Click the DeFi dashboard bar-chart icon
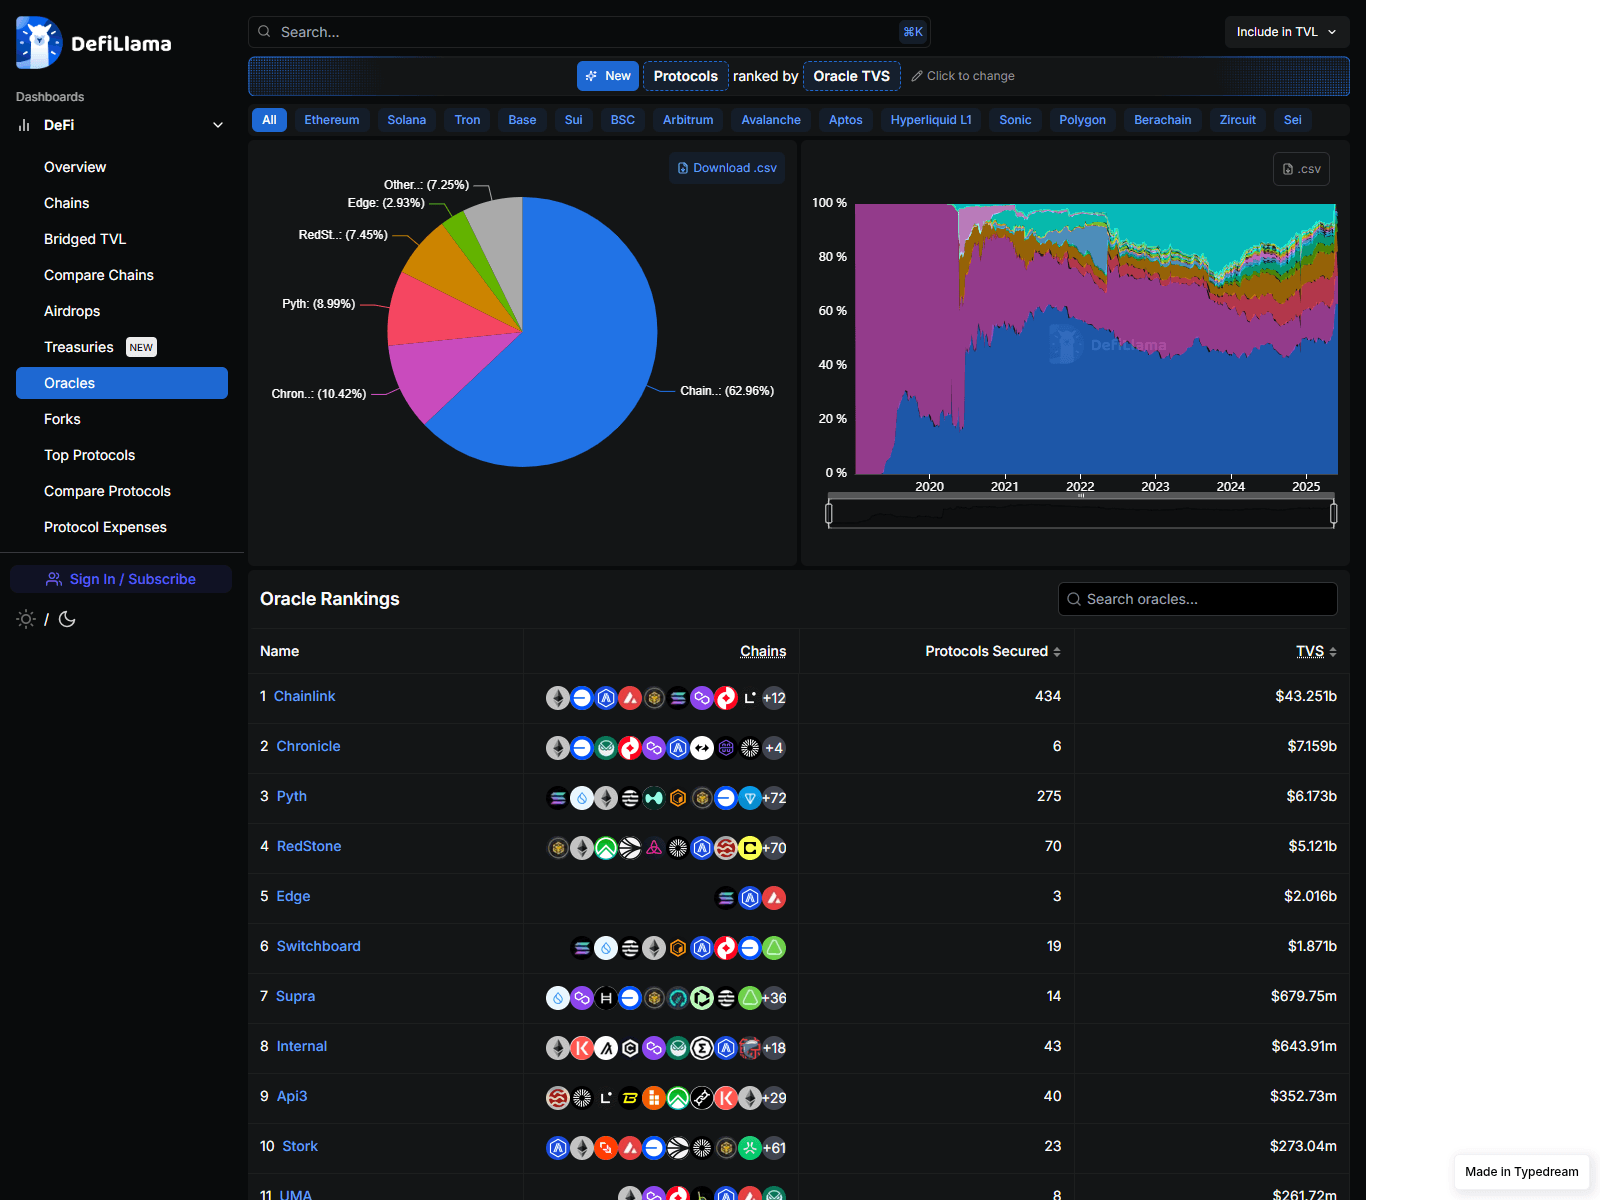Viewport: 1600px width, 1200px height. click(x=24, y=125)
